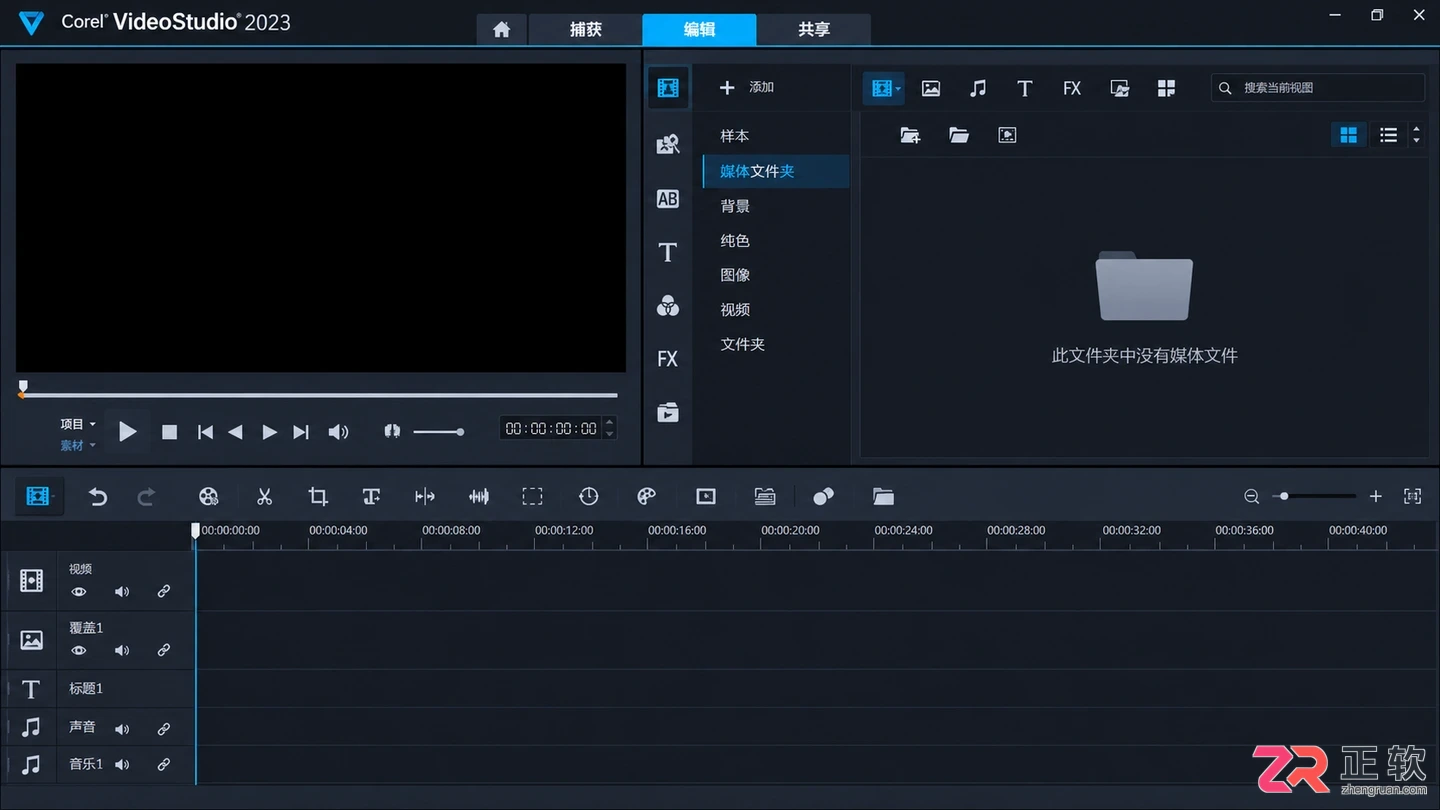Mute the 声音 track

tap(122, 729)
